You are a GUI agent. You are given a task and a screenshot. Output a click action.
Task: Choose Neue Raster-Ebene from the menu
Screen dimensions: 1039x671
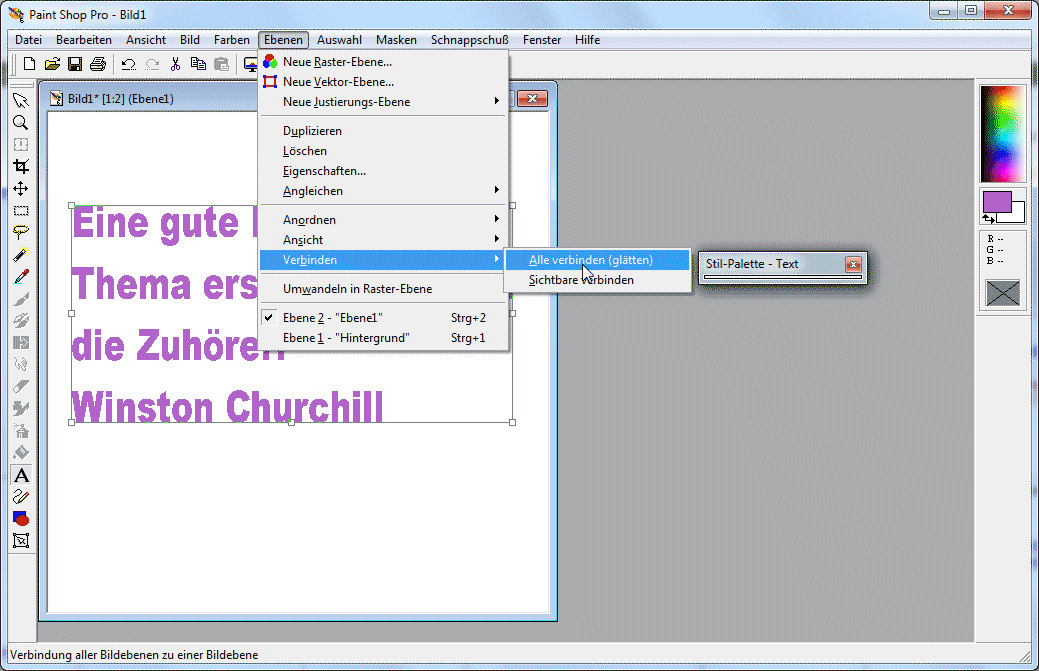point(383,62)
